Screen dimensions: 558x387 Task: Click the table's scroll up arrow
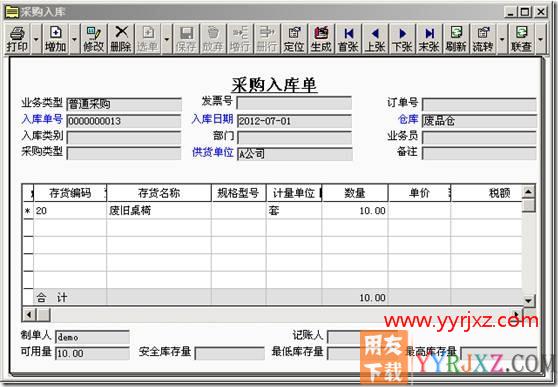click(529, 192)
